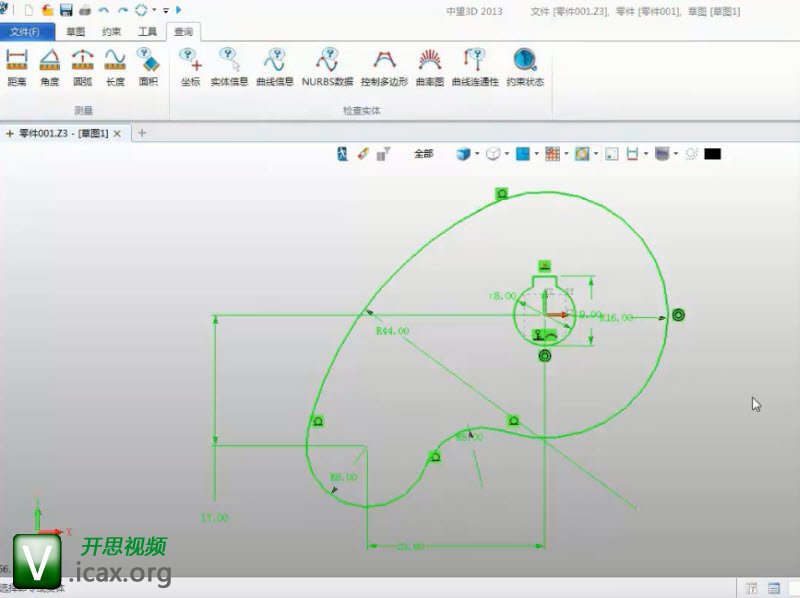
Task: Open the 文件(F) menu
Action: click(27, 32)
